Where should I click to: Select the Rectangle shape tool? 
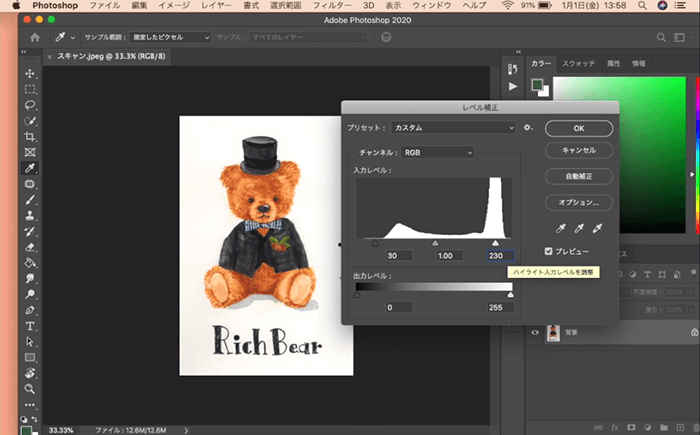tap(30, 357)
